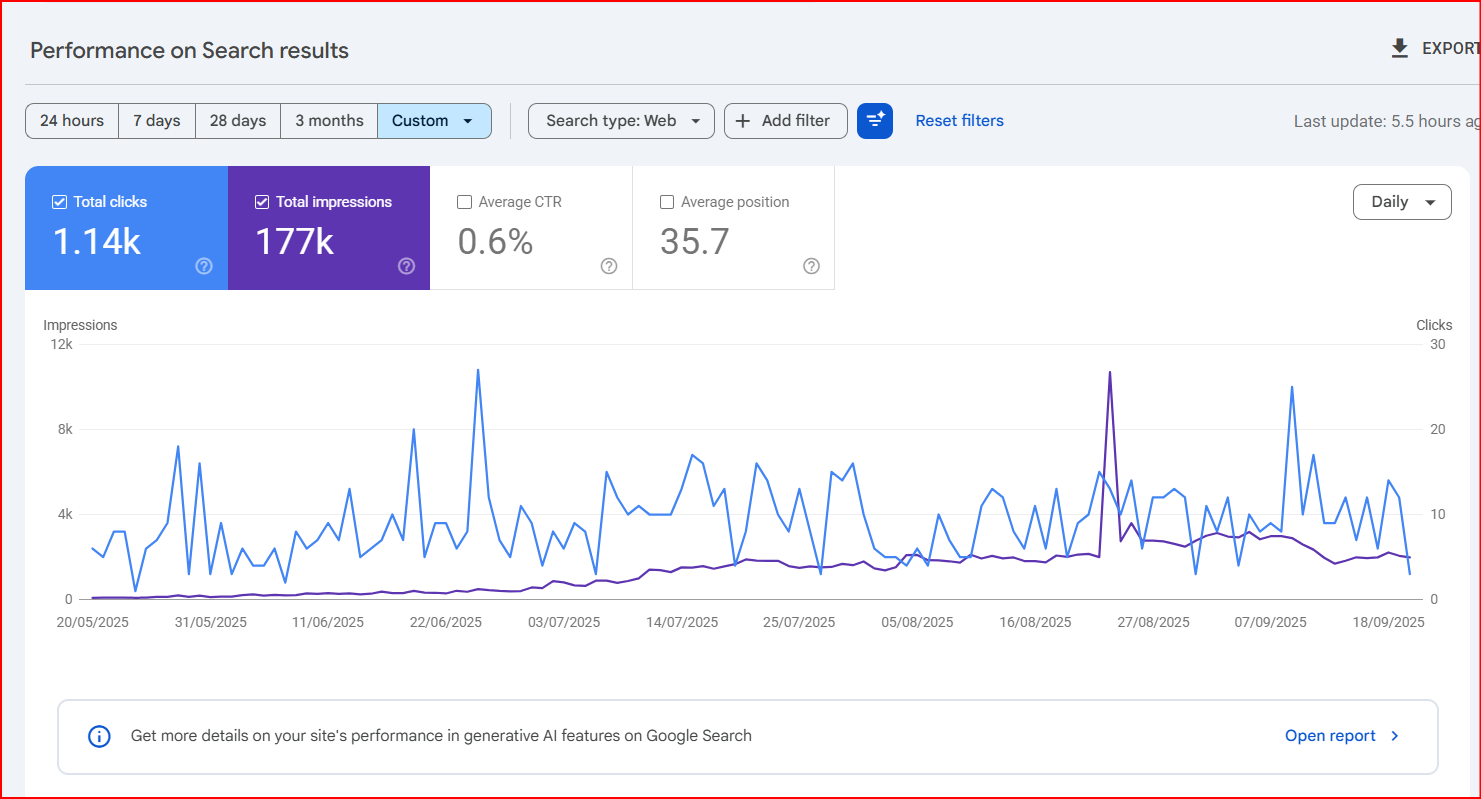Viewport: 1481px width, 799px height.
Task: Click the impressions spike peak in late August
Action: pos(1110,372)
